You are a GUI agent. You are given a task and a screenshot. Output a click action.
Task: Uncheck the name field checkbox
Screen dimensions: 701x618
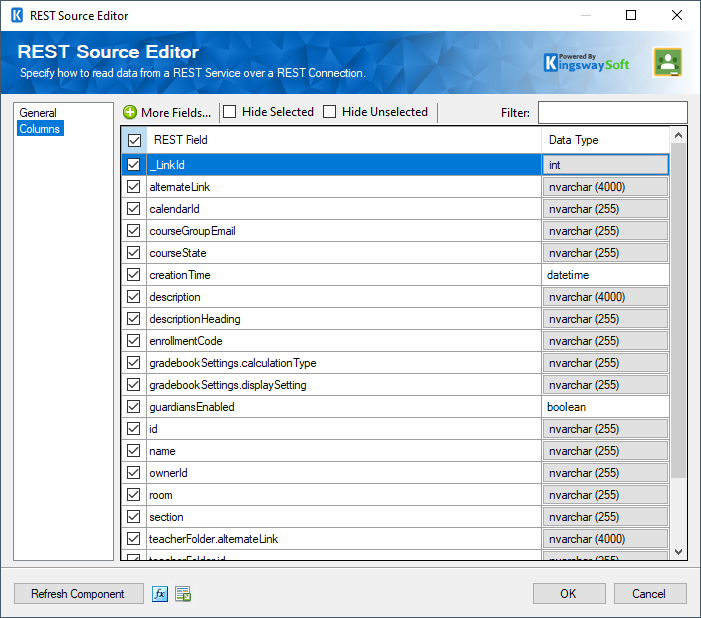[134, 451]
